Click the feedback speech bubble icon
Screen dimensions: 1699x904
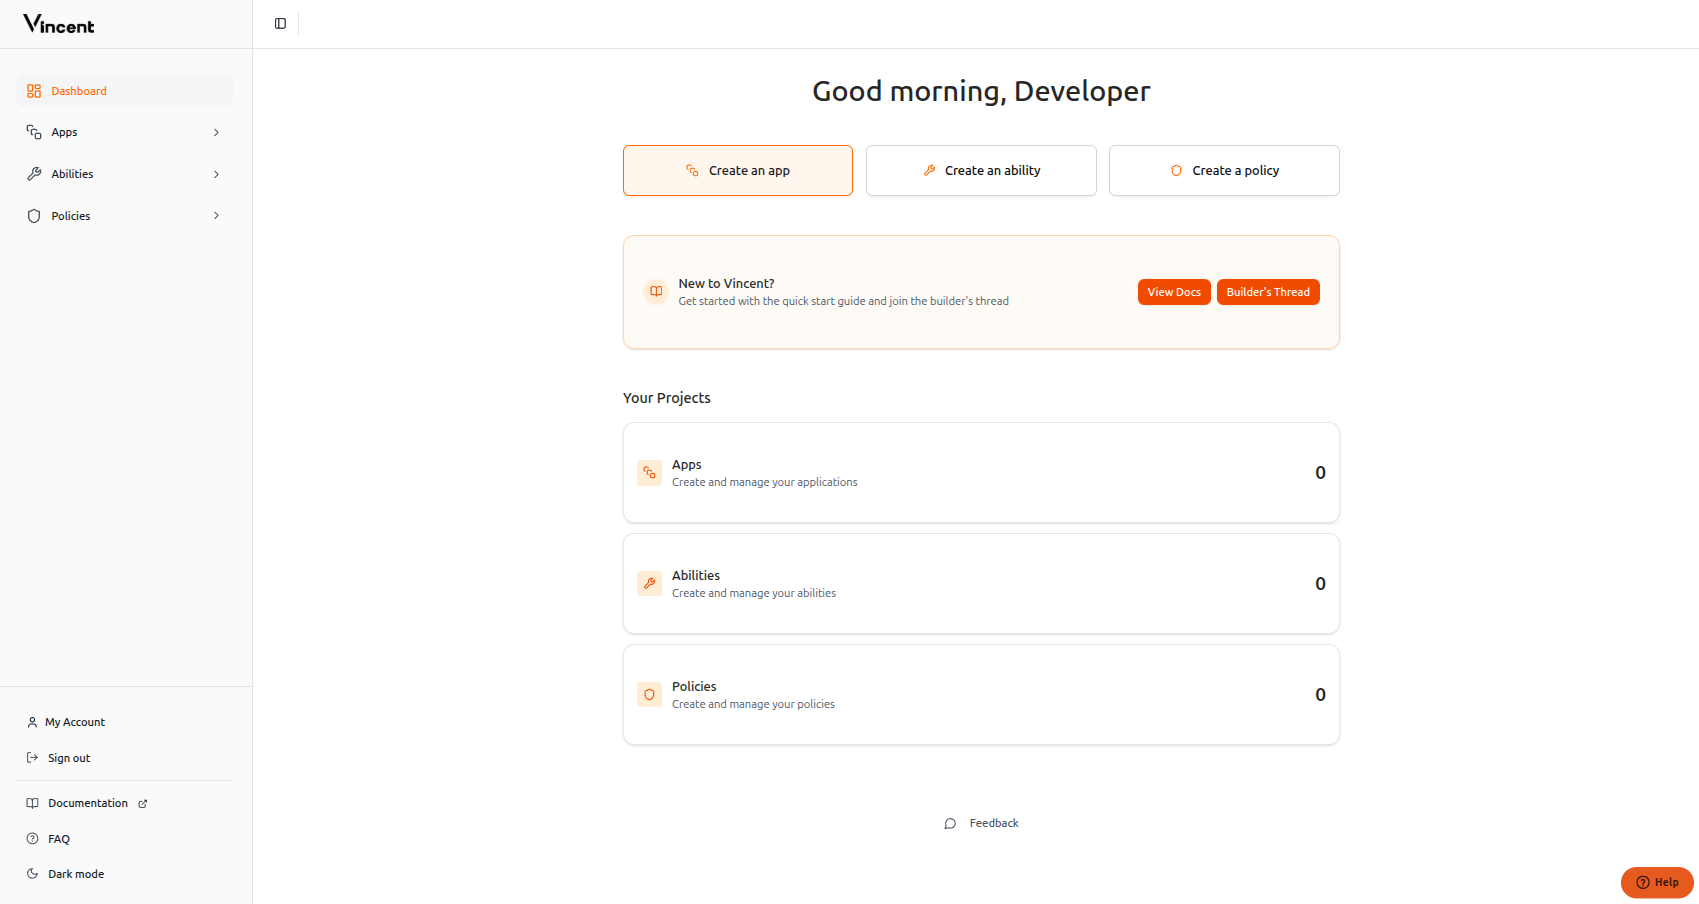point(950,823)
